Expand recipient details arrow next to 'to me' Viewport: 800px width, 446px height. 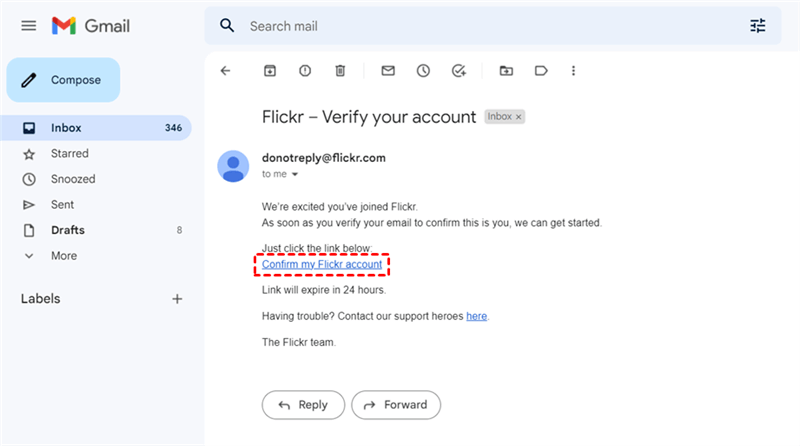tap(295, 174)
